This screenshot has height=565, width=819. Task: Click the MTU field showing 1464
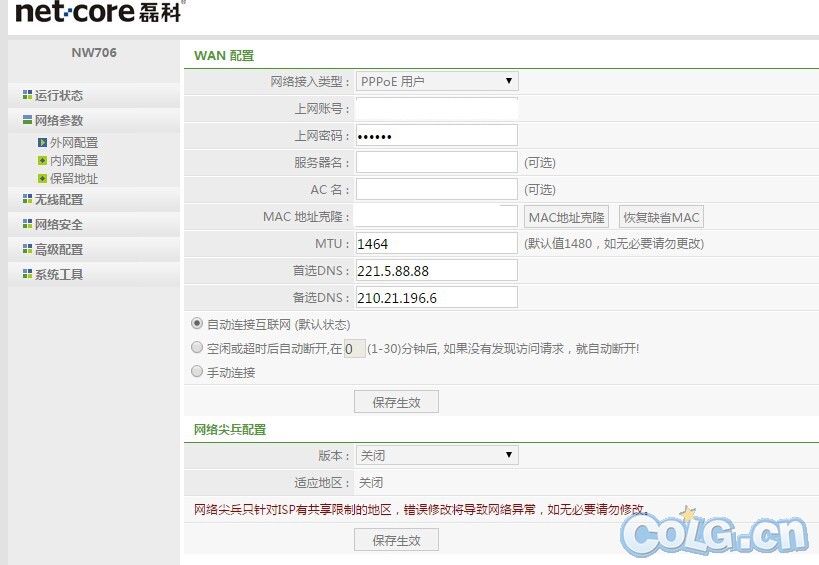point(437,243)
